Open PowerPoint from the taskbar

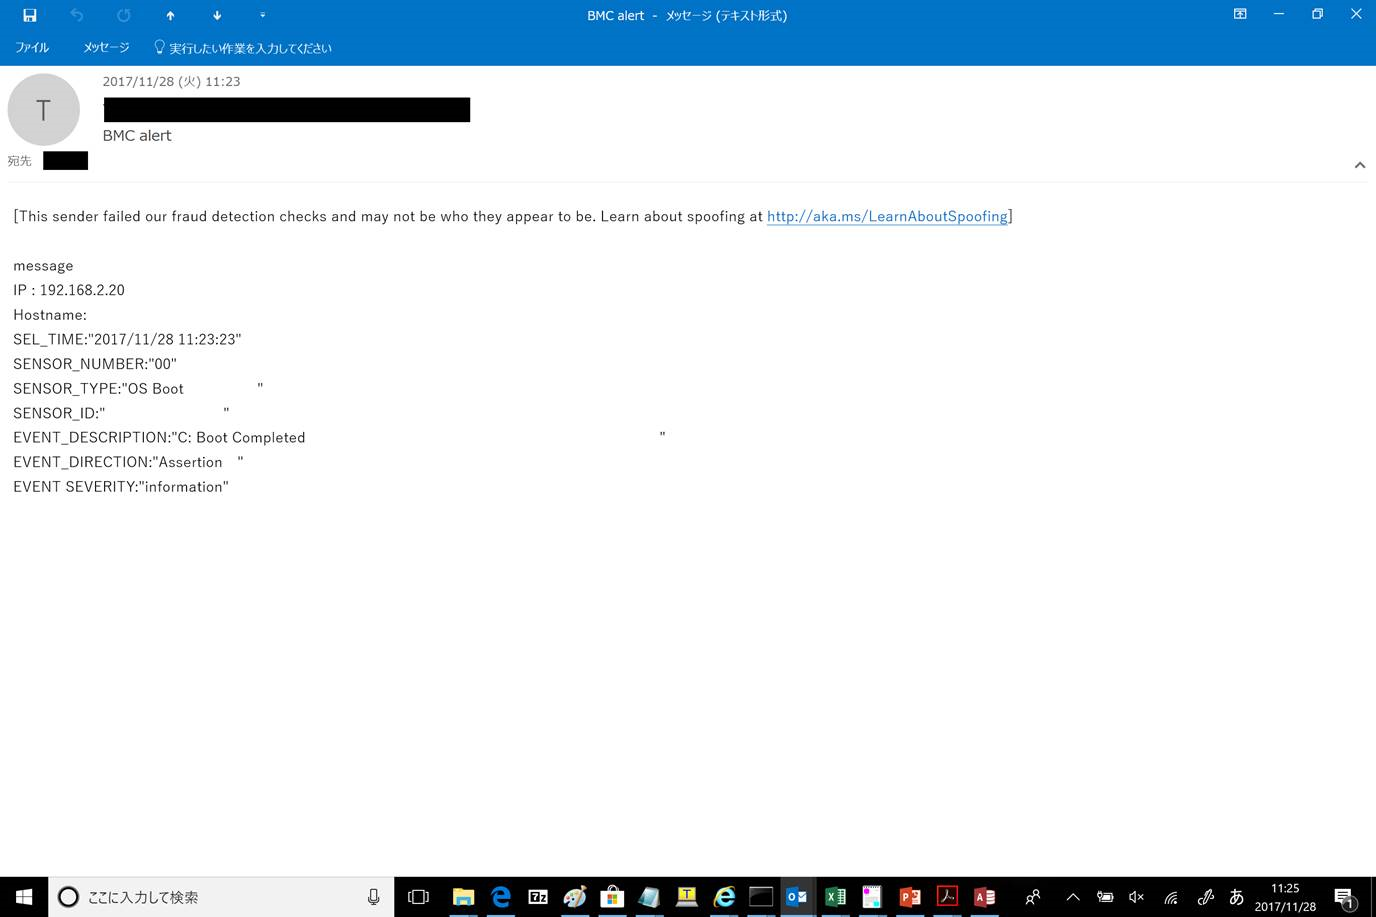coord(909,896)
